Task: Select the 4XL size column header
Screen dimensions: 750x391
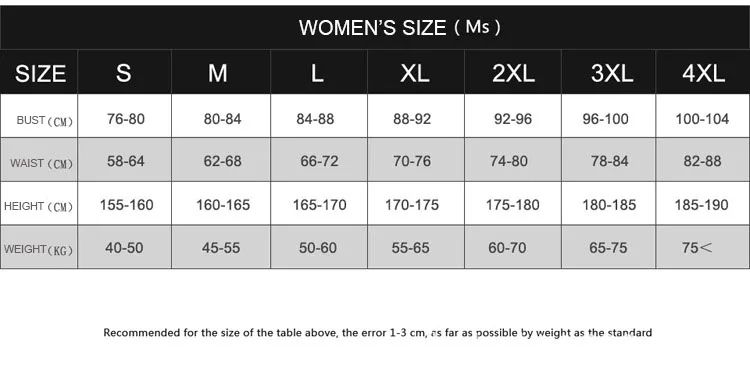Action: click(x=703, y=72)
